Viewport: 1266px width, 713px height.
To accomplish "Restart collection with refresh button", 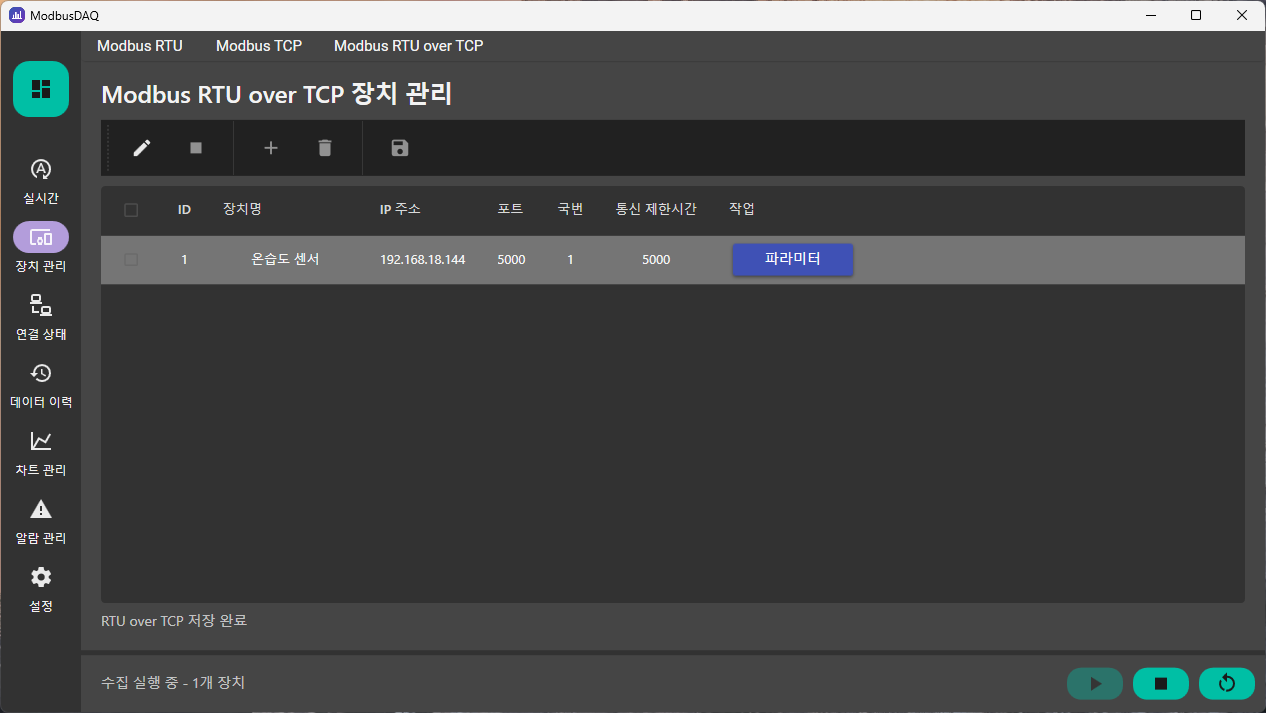I will click(x=1227, y=683).
